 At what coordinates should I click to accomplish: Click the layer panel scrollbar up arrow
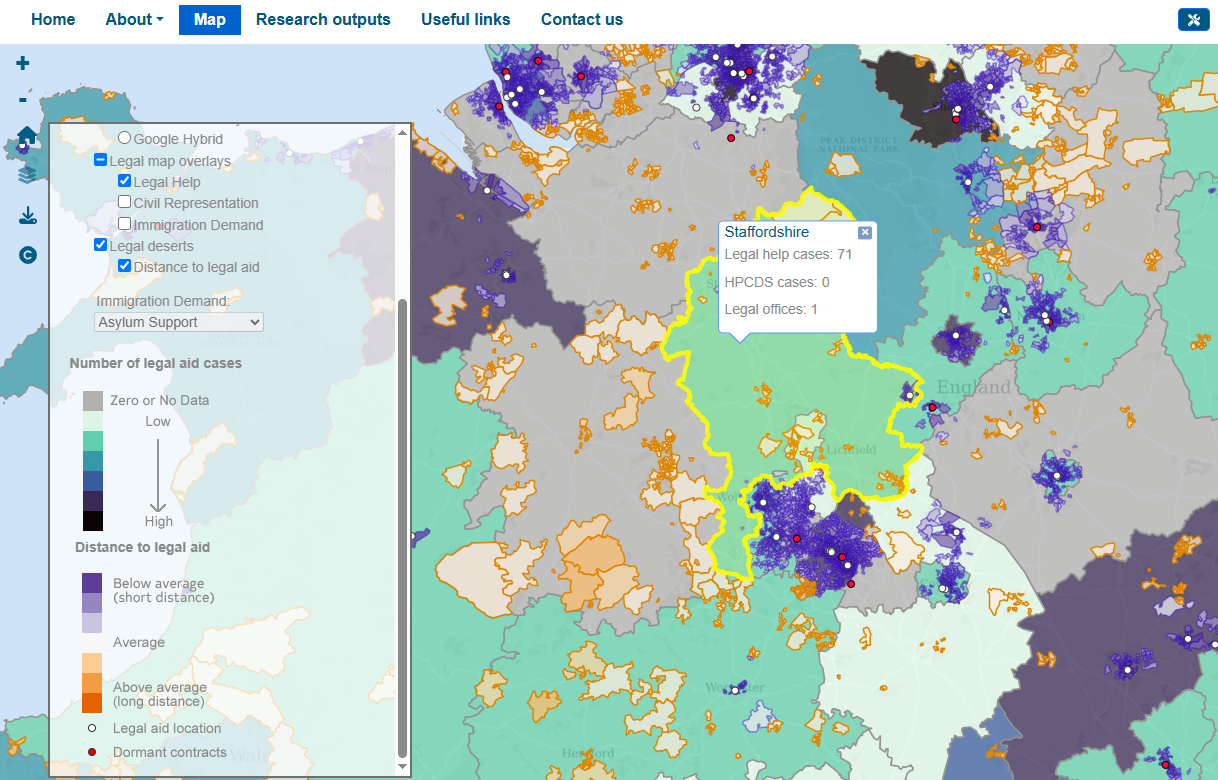[403, 132]
